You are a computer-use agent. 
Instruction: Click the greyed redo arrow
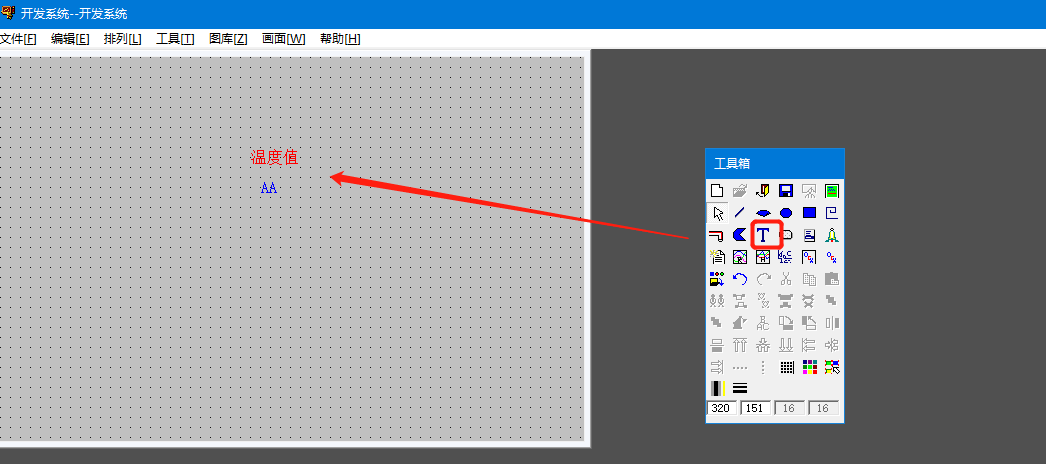coord(762,279)
